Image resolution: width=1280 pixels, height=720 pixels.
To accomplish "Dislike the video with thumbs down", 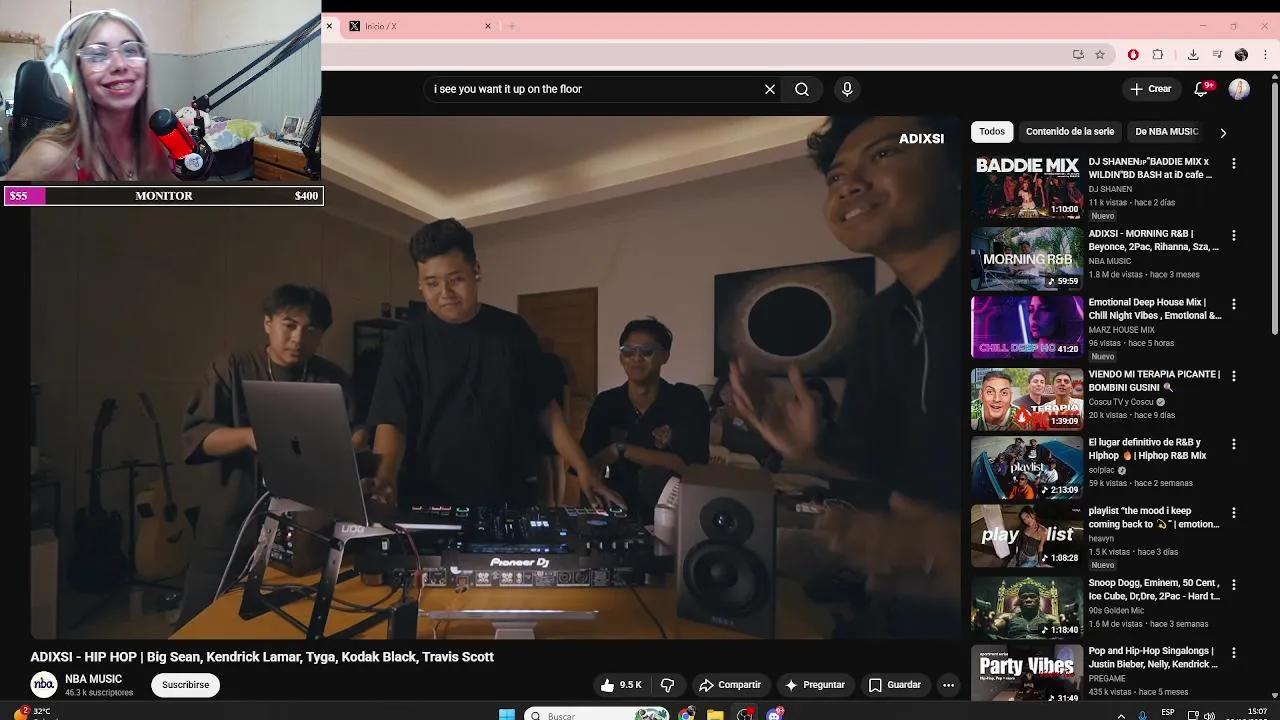I will tap(667, 685).
